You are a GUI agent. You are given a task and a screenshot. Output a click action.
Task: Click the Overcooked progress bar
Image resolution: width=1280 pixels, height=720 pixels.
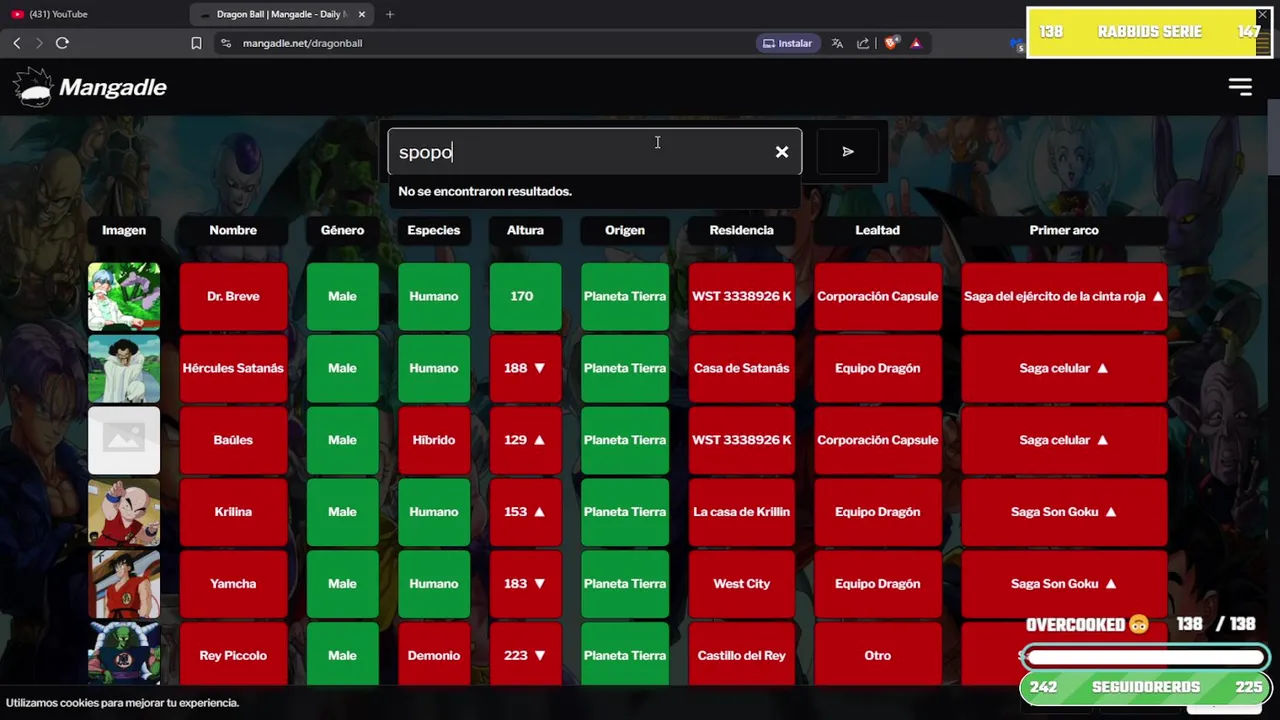click(x=1145, y=658)
